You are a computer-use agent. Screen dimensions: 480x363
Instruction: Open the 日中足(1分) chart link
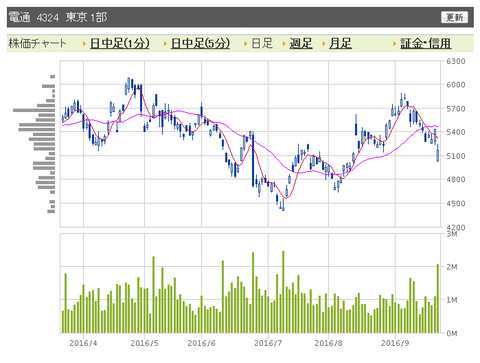pyautogui.click(x=120, y=43)
